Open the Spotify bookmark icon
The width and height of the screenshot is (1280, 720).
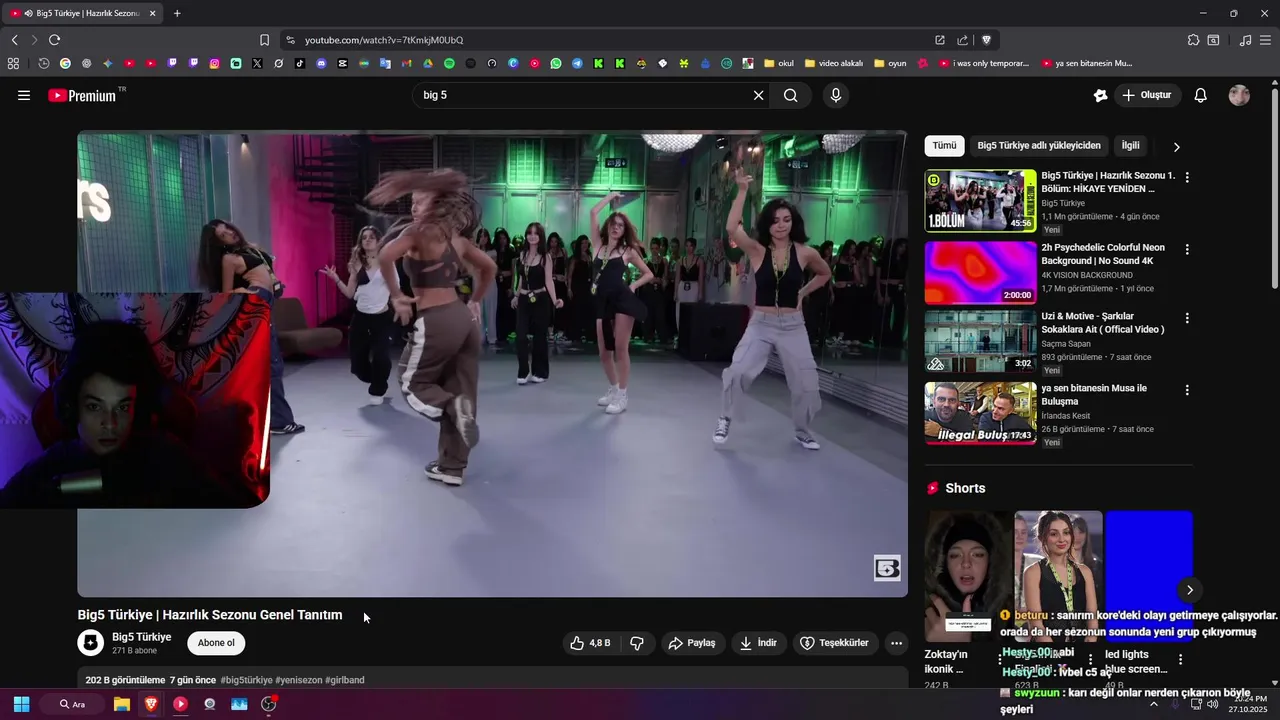(x=449, y=63)
